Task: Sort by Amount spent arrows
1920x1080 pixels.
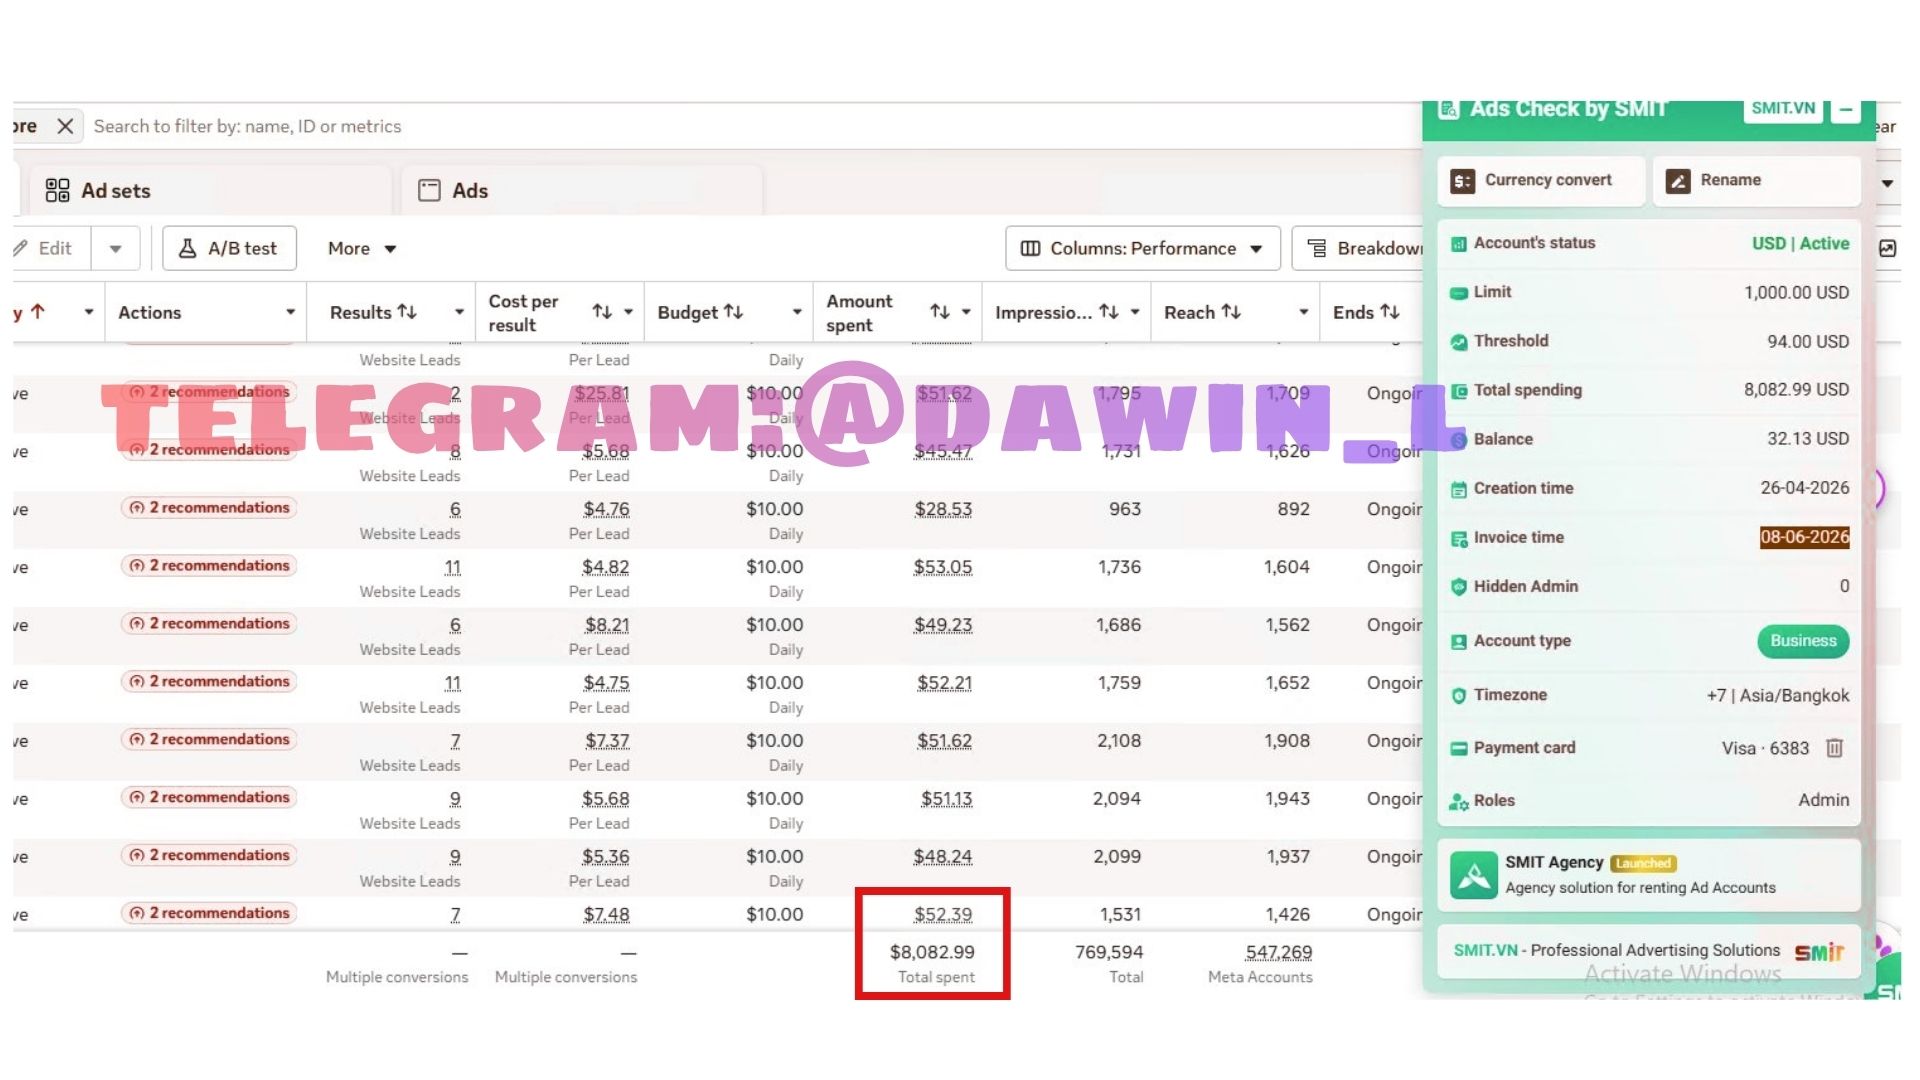Action: click(940, 312)
